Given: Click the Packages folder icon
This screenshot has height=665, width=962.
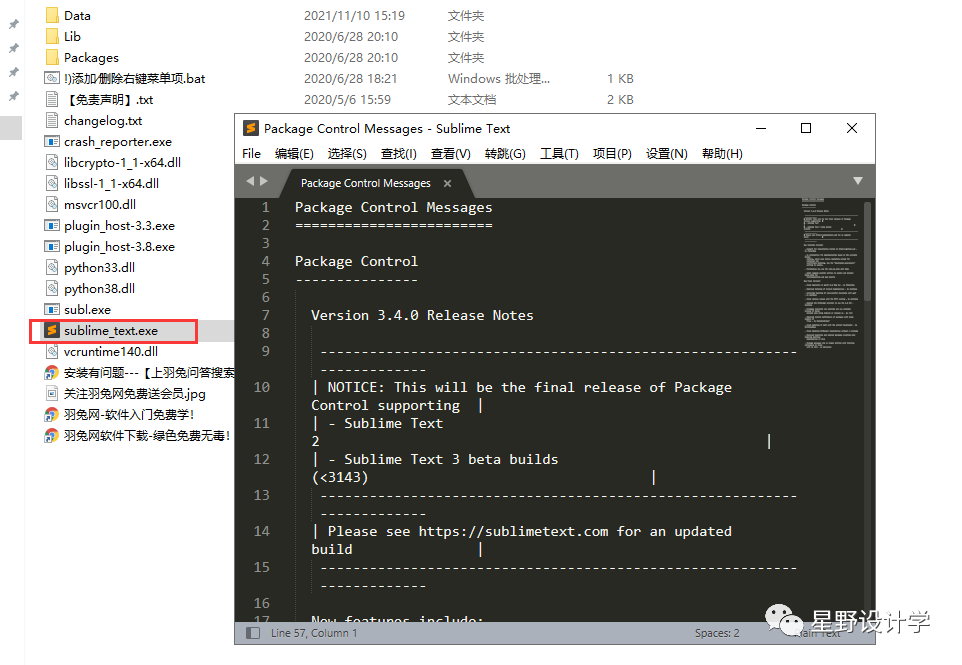Looking at the screenshot, I should click(52, 57).
